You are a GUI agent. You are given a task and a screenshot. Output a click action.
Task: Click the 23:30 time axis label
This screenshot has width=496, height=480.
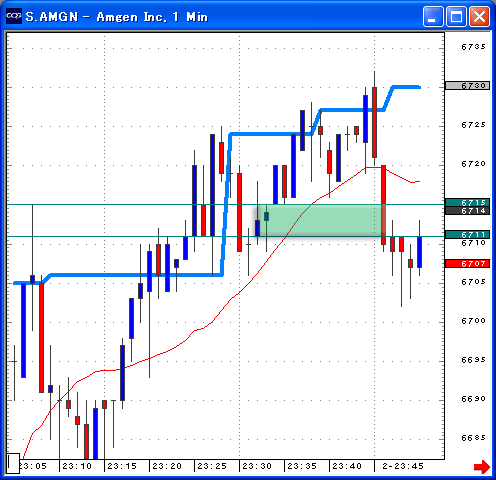click(257, 466)
